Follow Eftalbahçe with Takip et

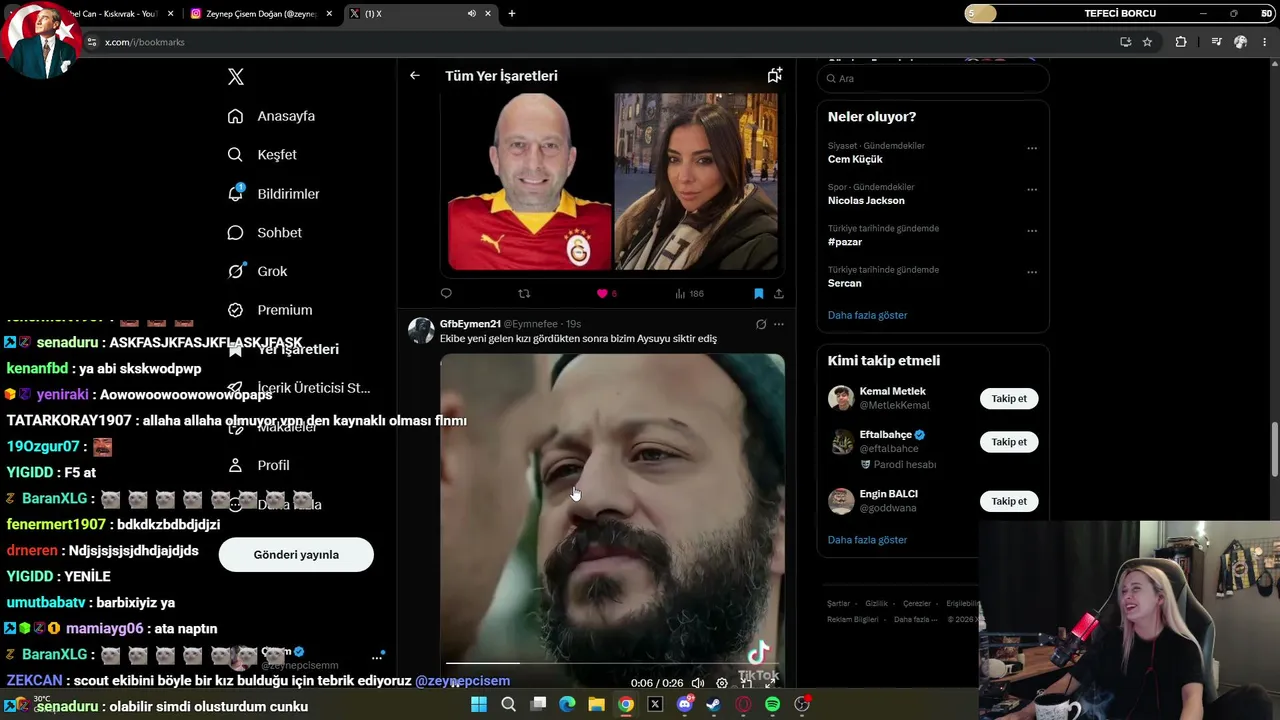(1009, 442)
